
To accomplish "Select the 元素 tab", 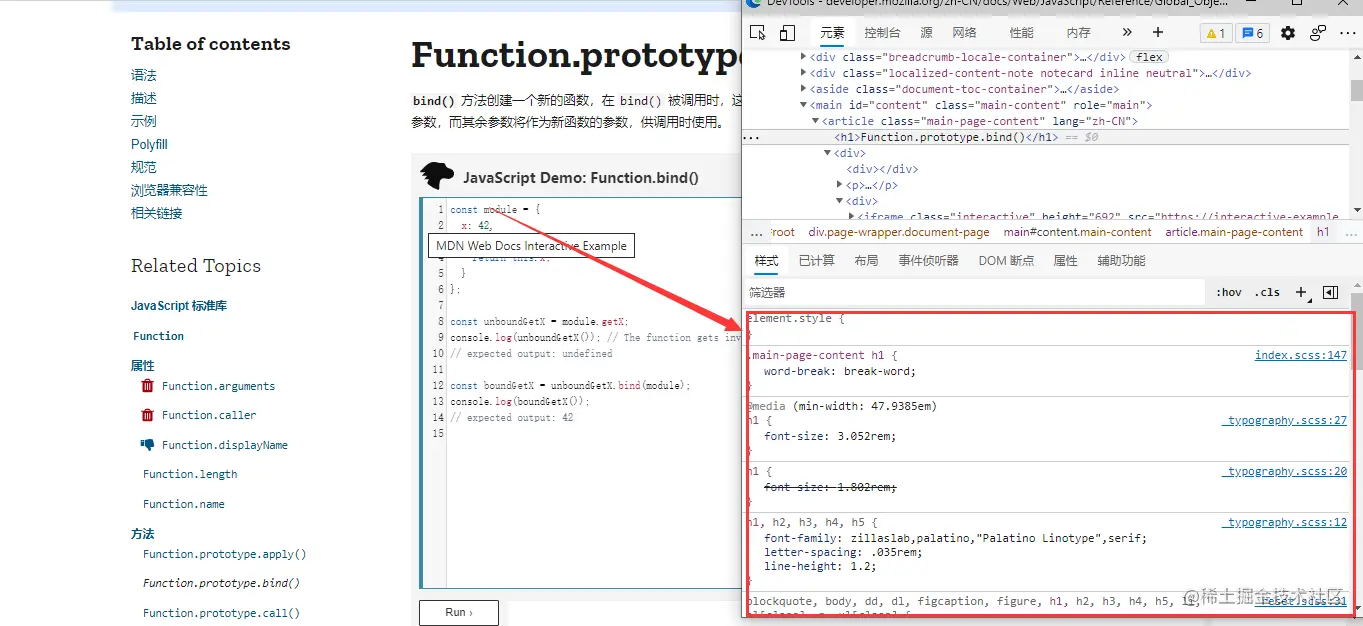I will [832, 33].
